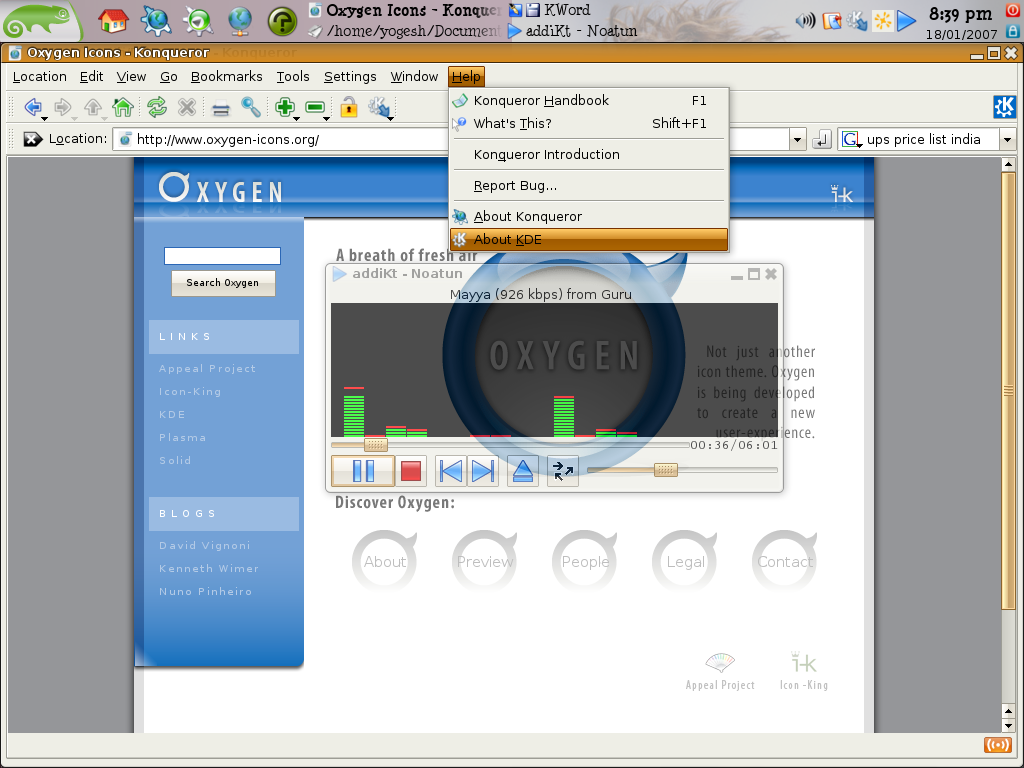Open Back button history dropdown arrow
Viewport: 1024px width, 768px height.
tap(44, 118)
